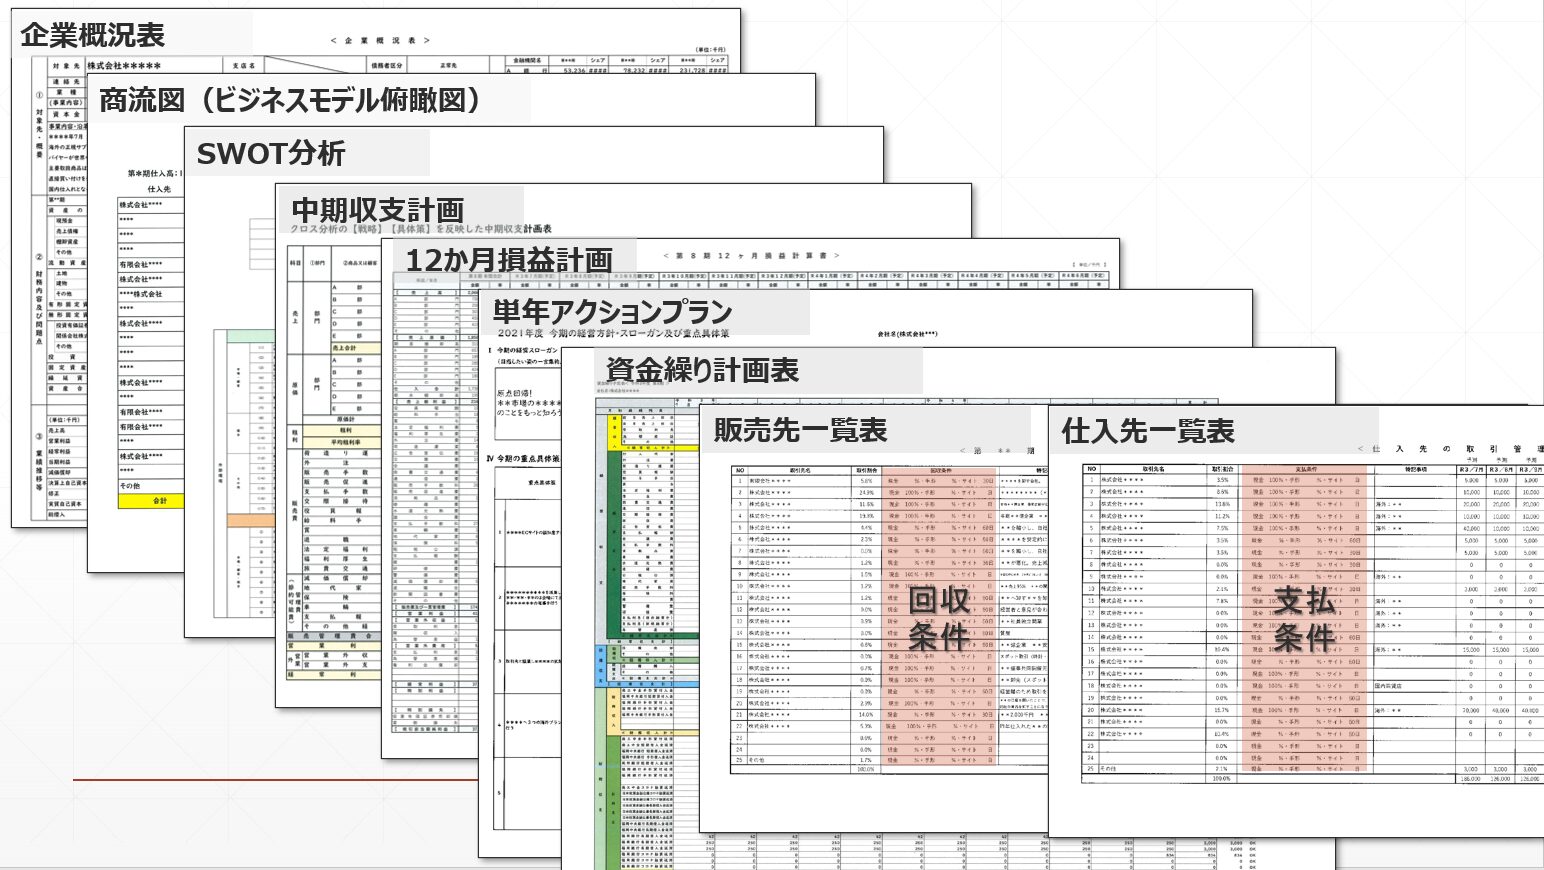Select the yellow 合計 cell in 商流図
The width and height of the screenshot is (1544, 870).
159,501
